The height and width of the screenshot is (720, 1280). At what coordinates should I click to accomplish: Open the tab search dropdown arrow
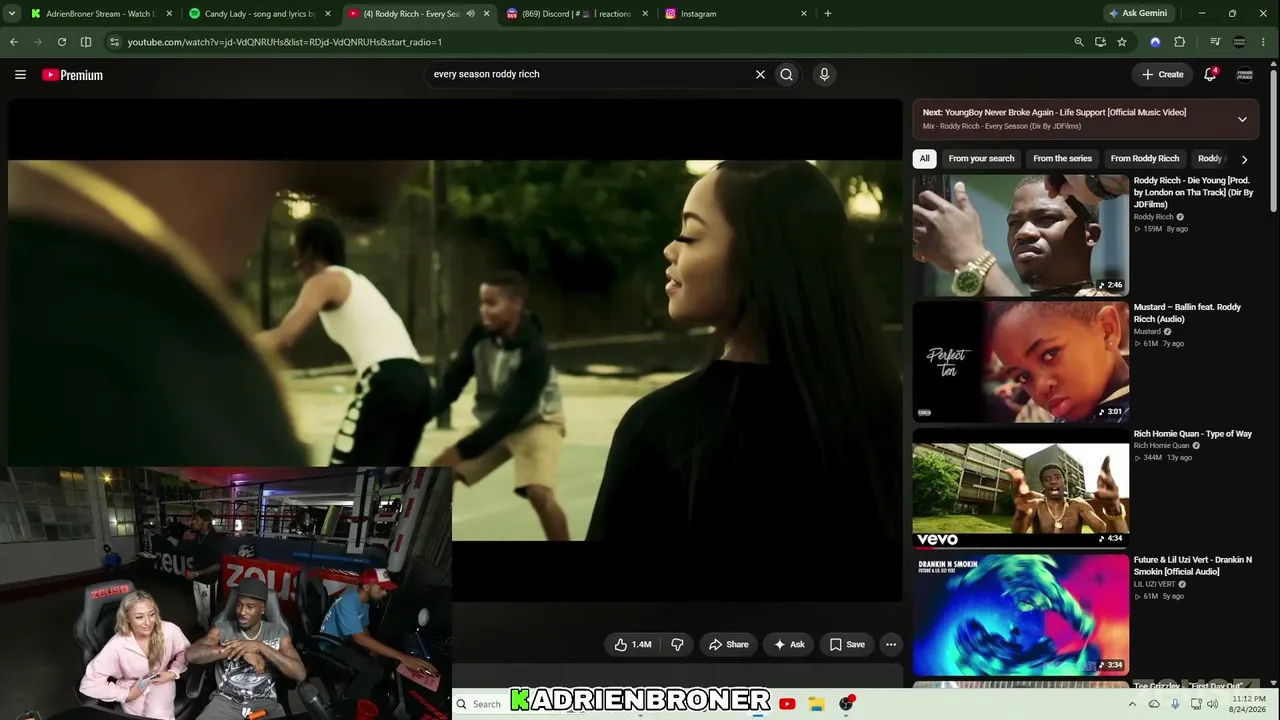14,14
